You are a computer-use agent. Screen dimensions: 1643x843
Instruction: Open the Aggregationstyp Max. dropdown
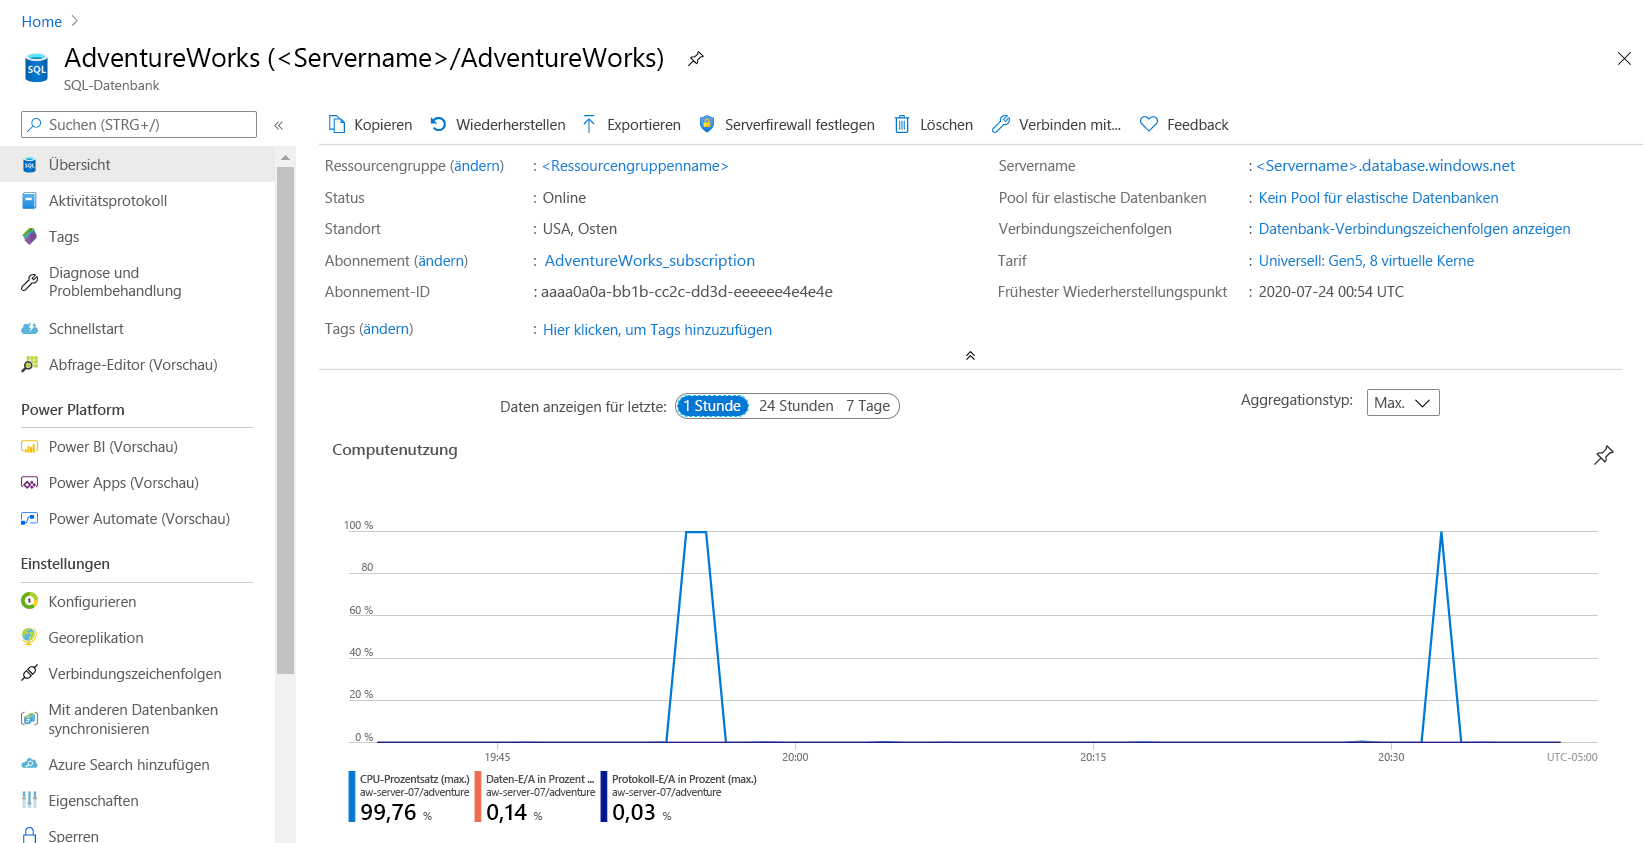pos(1403,403)
